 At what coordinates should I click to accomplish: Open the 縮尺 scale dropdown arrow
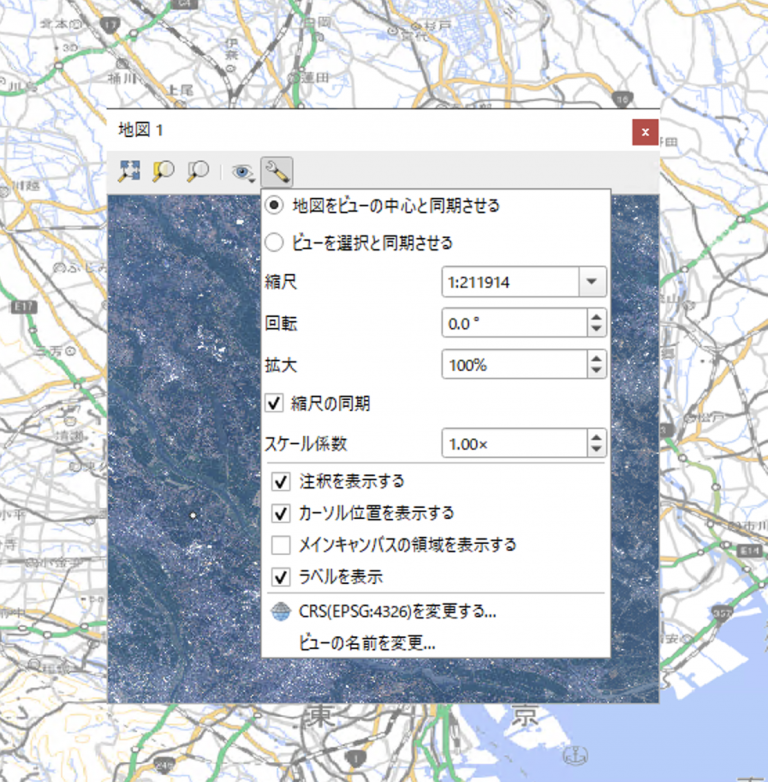click(x=592, y=282)
